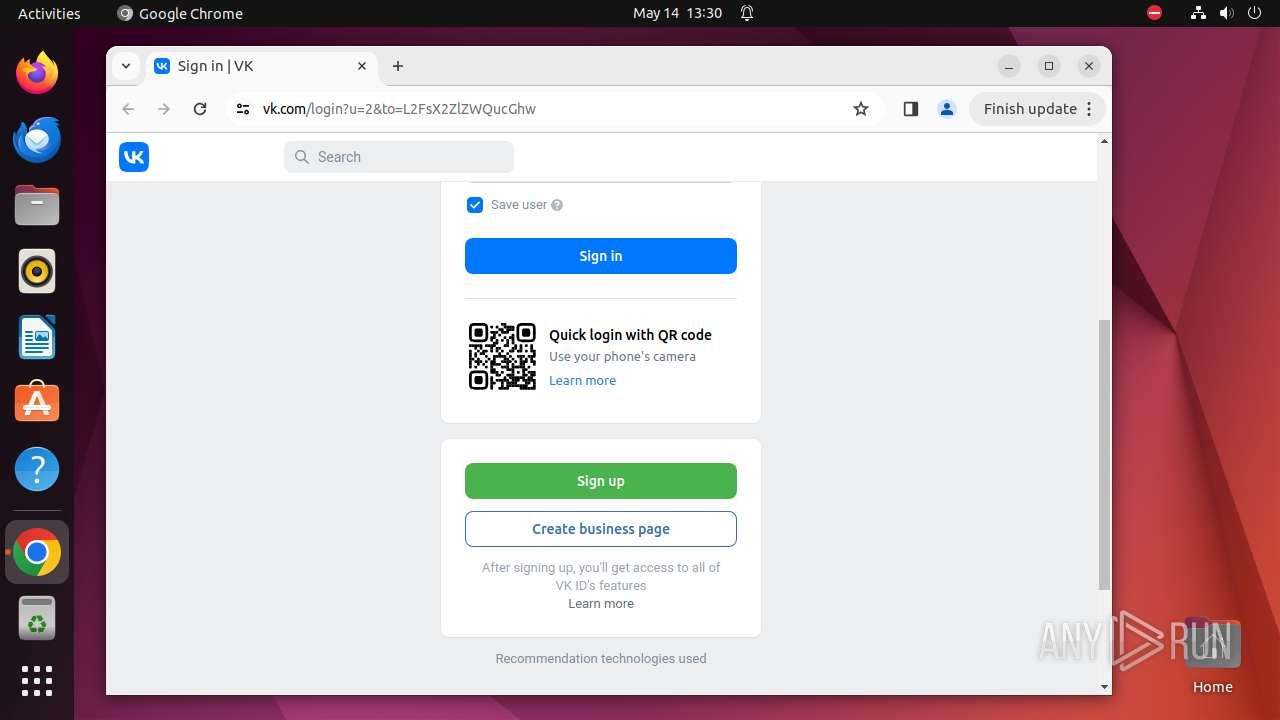
Task: Open the Home folder desktop icon
Action: (1212, 657)
